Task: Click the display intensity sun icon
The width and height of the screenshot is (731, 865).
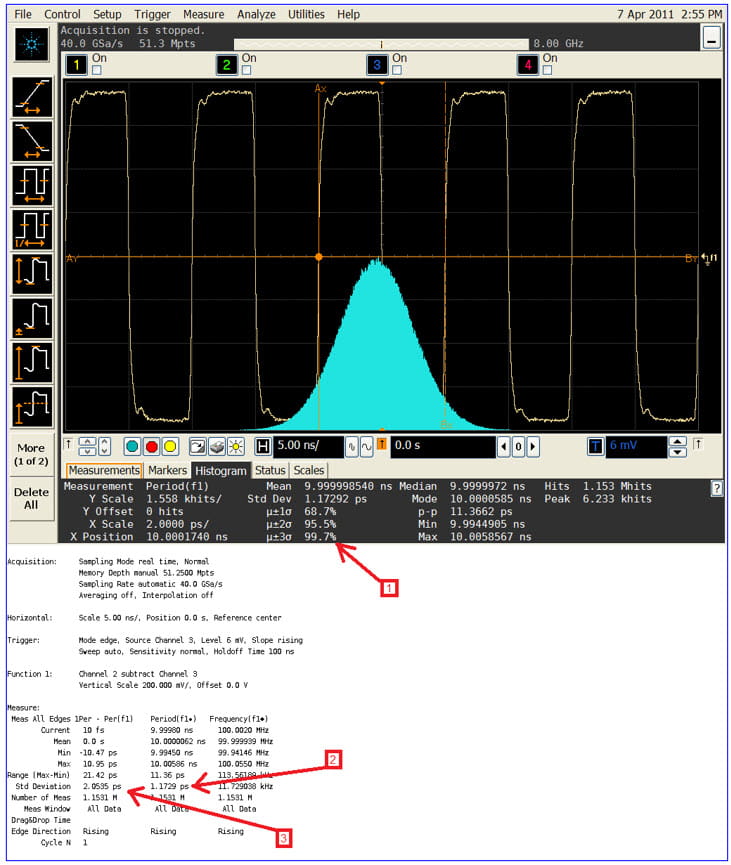Action: coord(236,446)
